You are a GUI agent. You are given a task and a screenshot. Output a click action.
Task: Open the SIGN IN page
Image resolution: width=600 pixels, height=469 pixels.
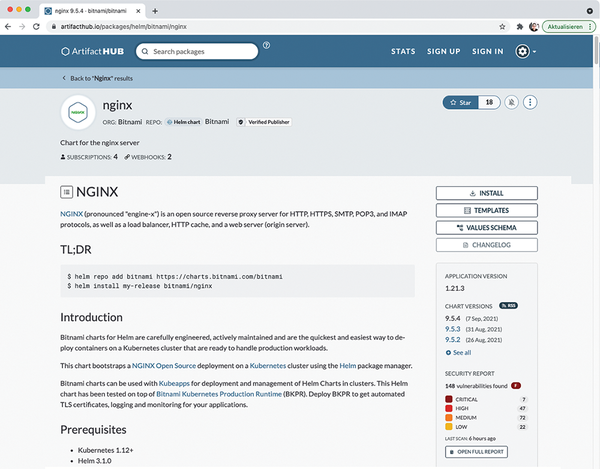click(x=488, y=51)
